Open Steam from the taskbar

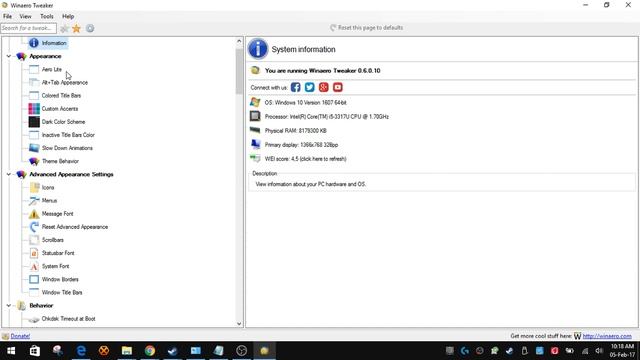coord(173,351)
